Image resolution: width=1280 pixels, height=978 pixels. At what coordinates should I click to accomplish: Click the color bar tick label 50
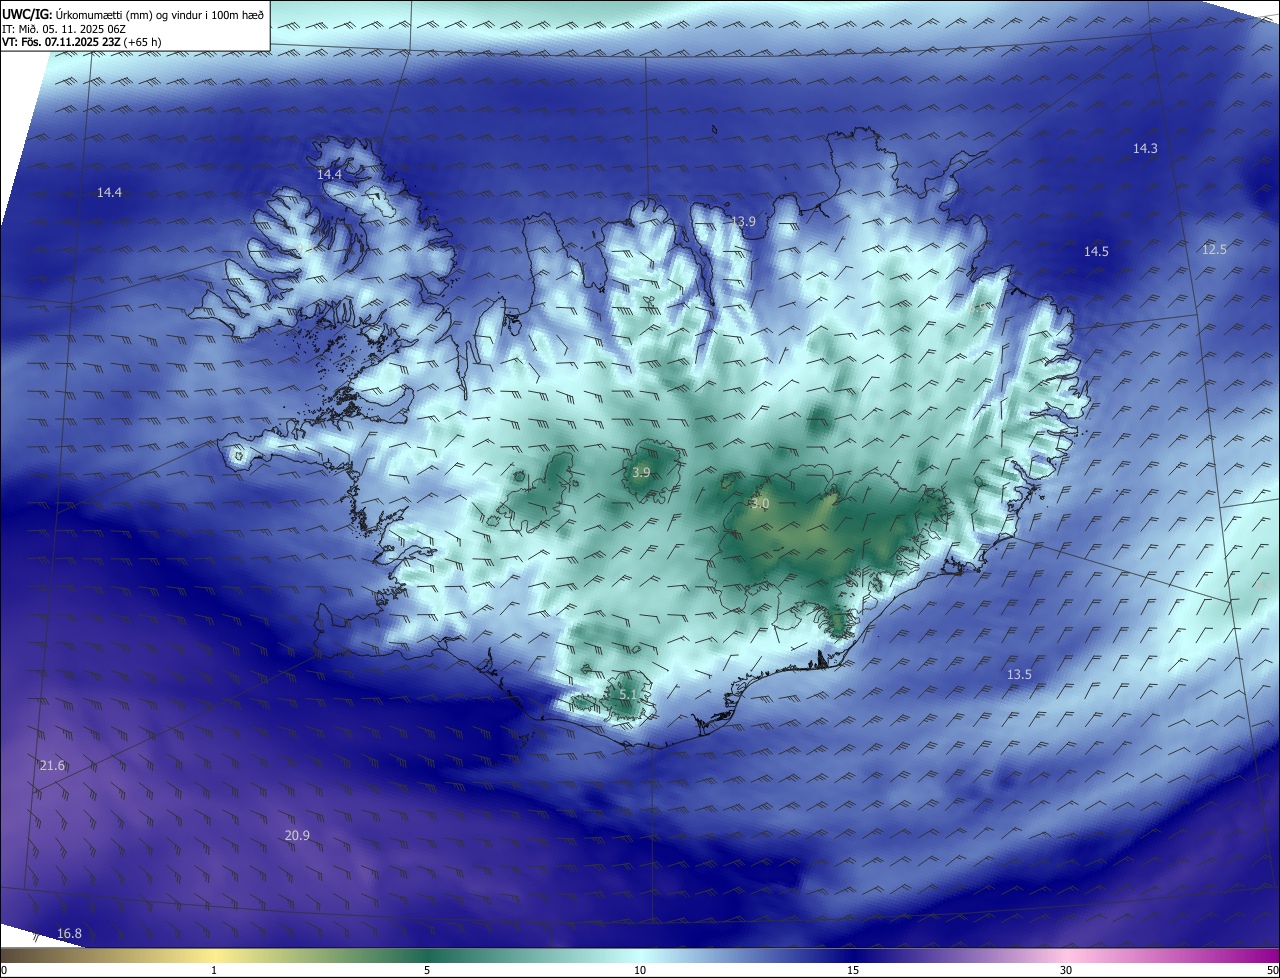coord(1272,970)
